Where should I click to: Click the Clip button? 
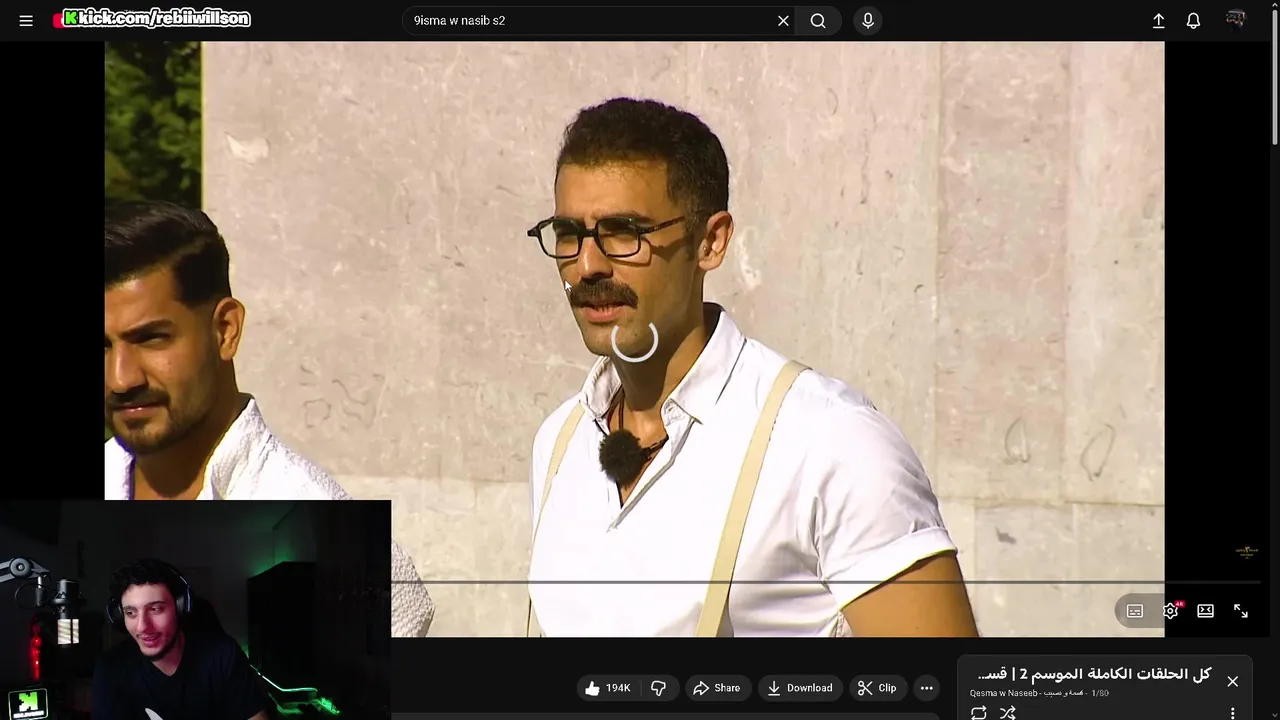877,688
